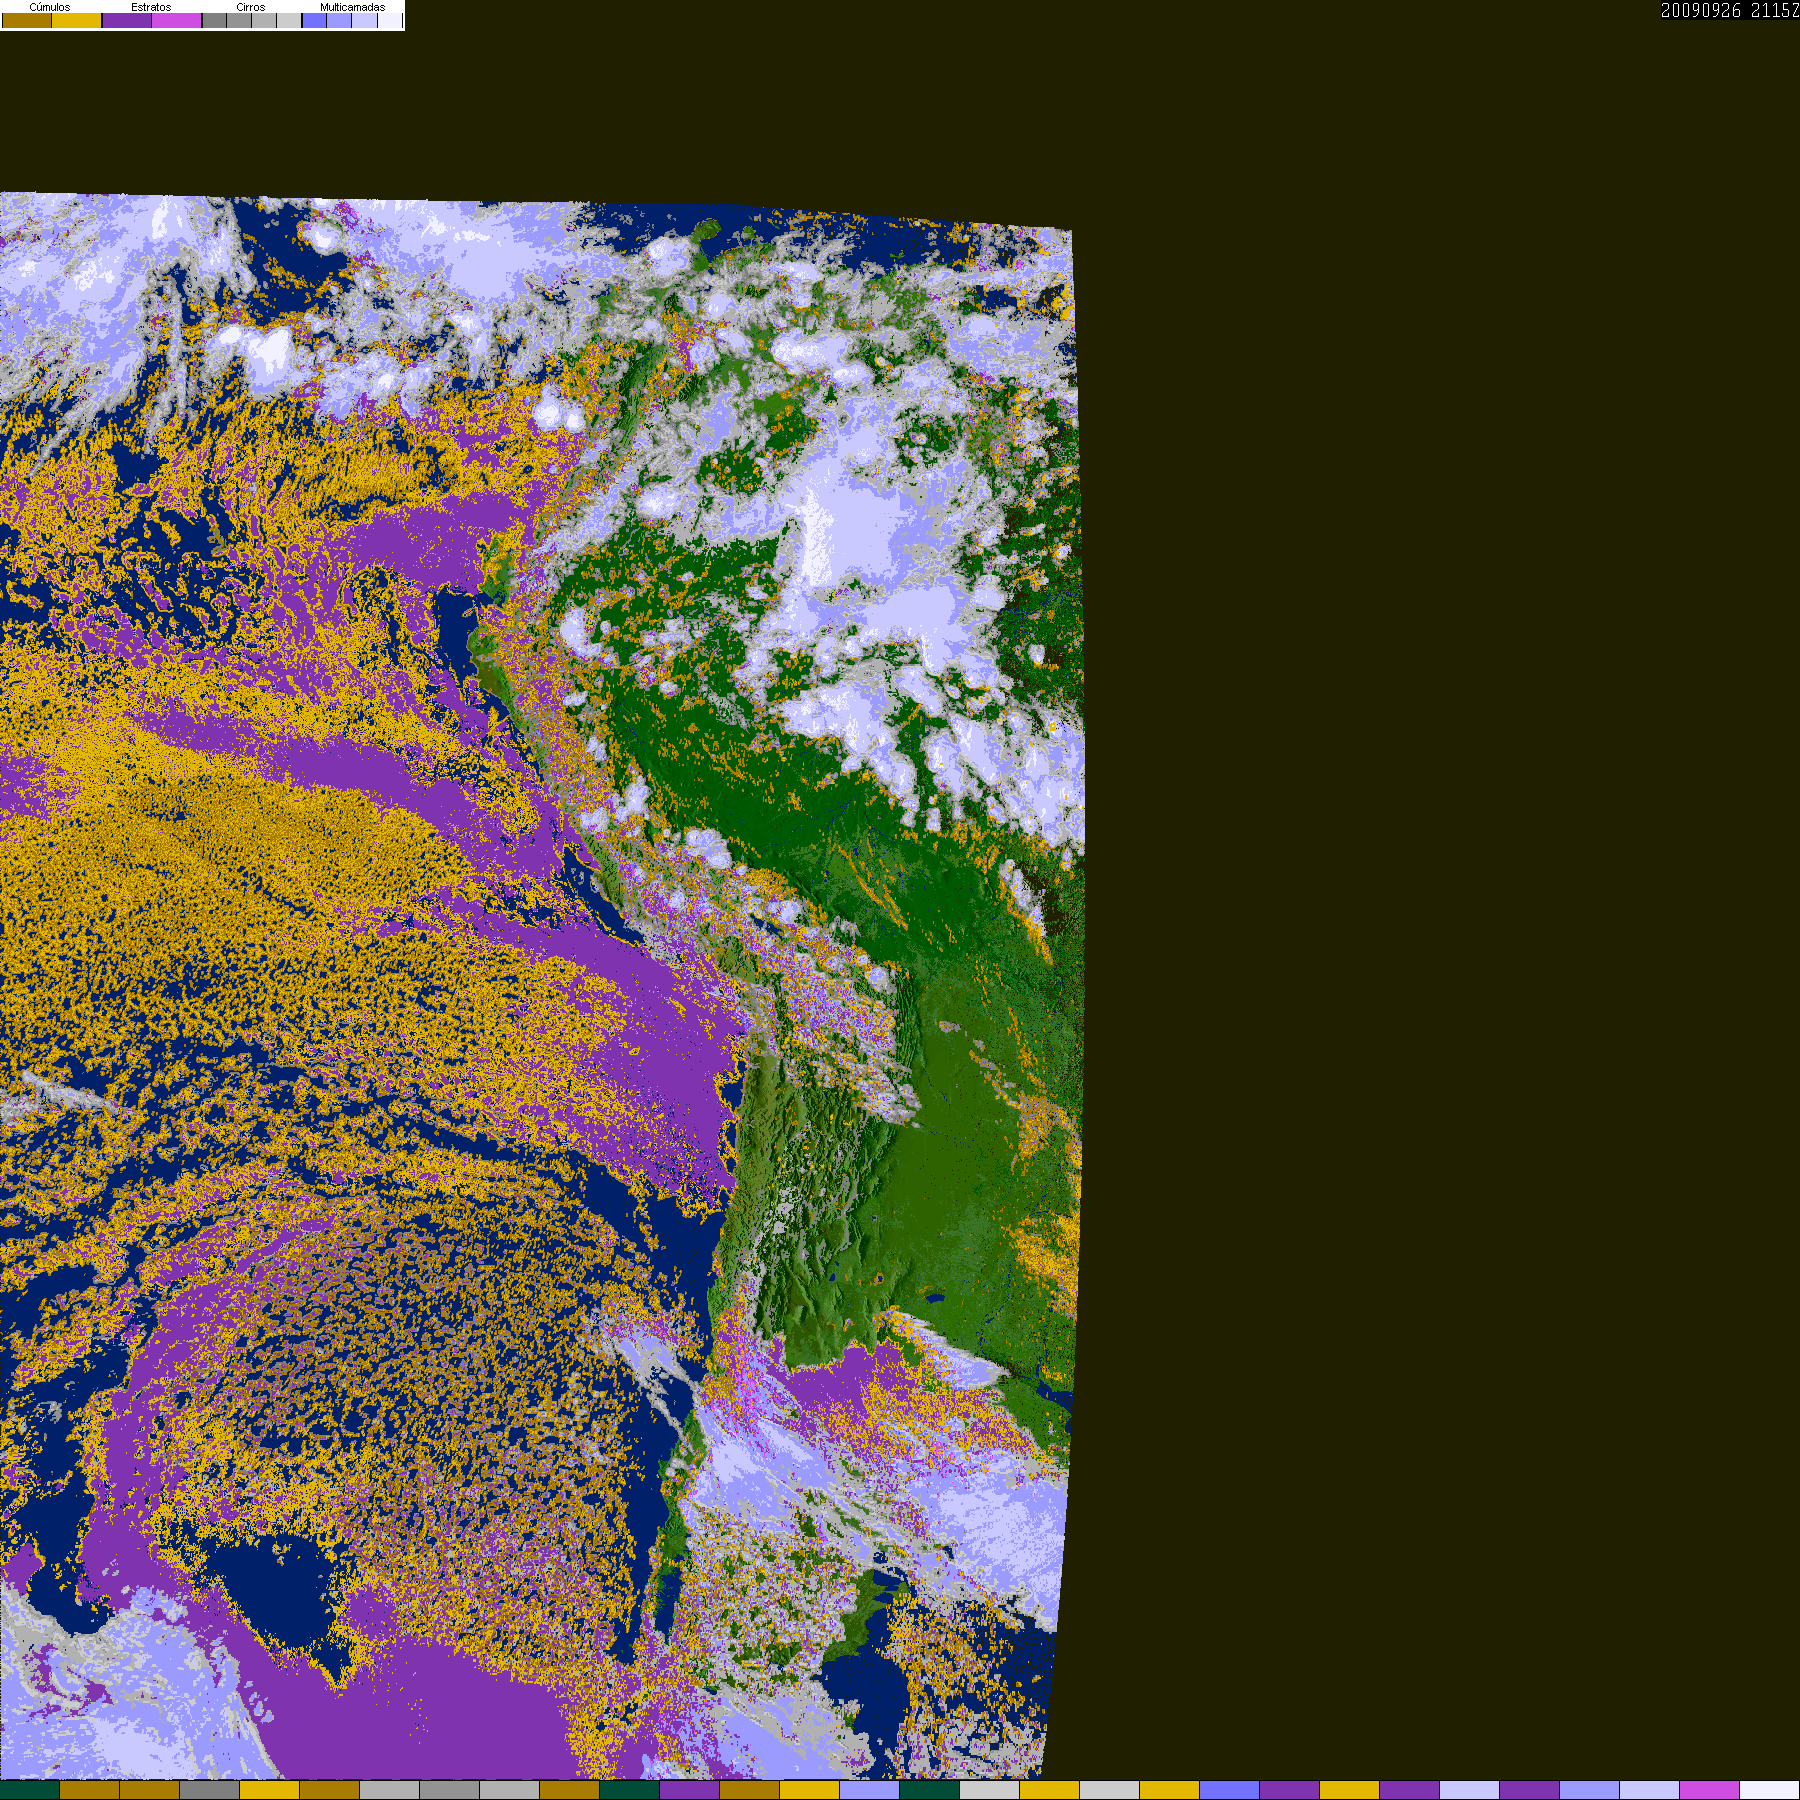
Task: Pick the second-darkest gray Cirros swatch
Action: (x=239, y=20)
